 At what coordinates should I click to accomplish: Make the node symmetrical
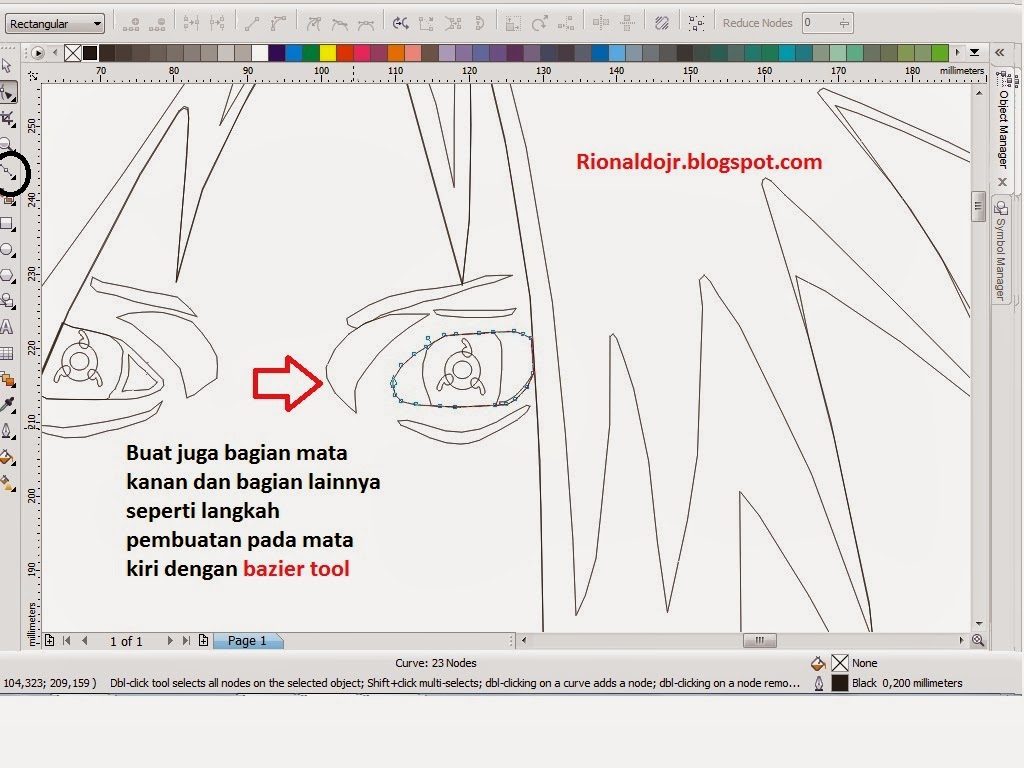(x=366, y=24)
